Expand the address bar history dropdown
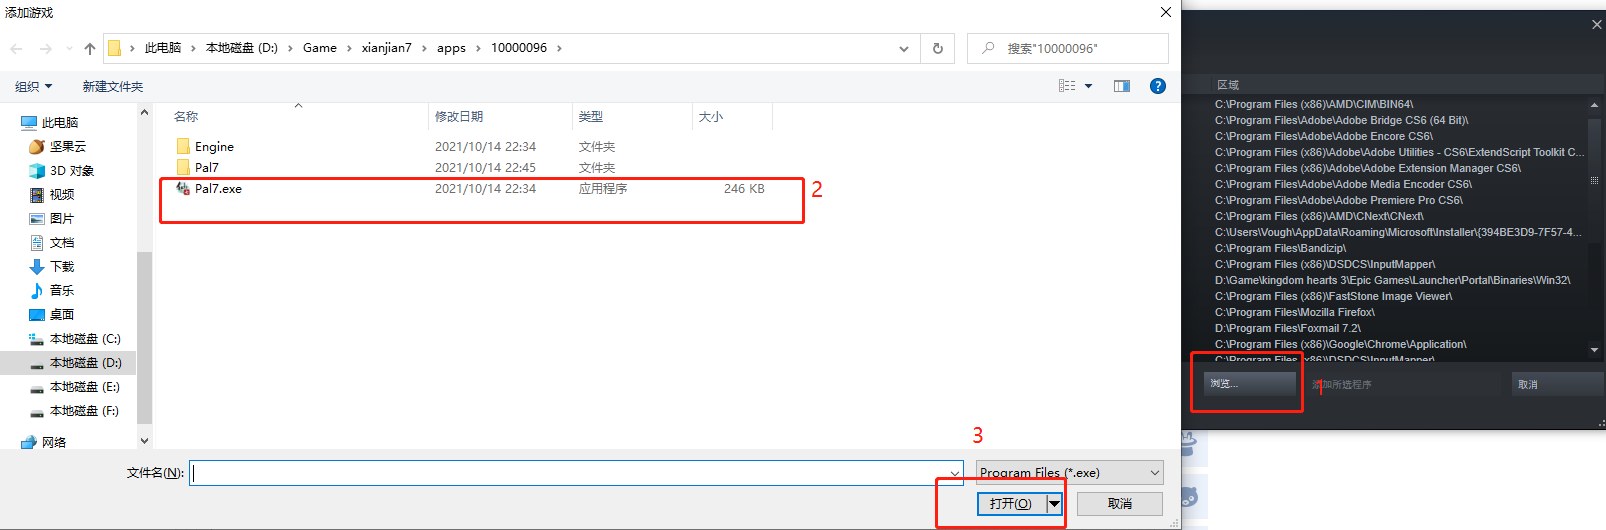The image size is (1606, 530). click(x=903, y=48)
